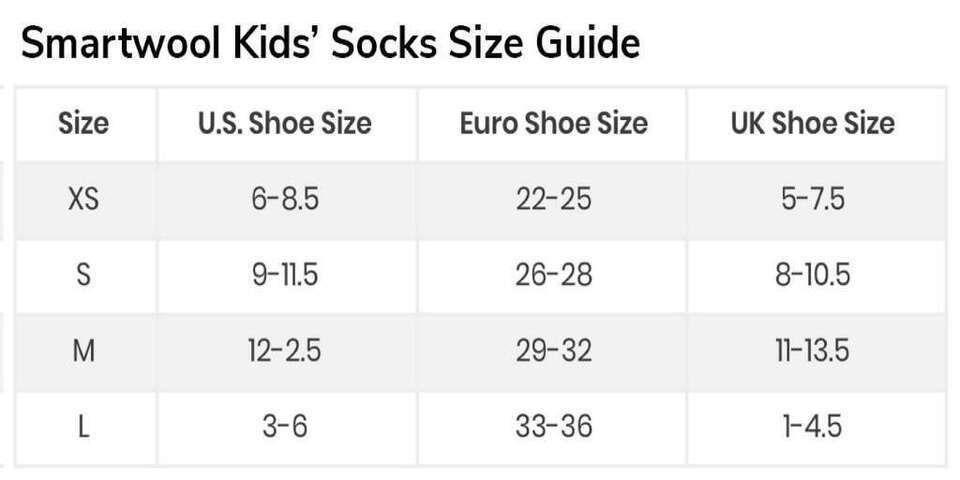This screenshot has width=960, height=480.
Task: Select the XS size cell
Action: 84,200
